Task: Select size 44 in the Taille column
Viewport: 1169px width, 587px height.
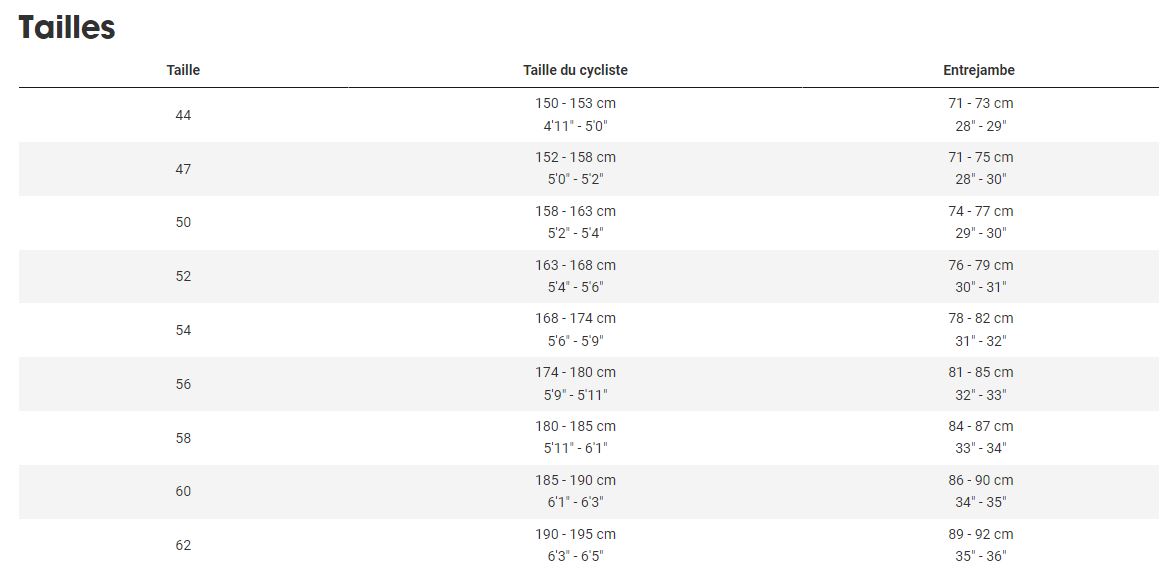Action: point(183,115)
